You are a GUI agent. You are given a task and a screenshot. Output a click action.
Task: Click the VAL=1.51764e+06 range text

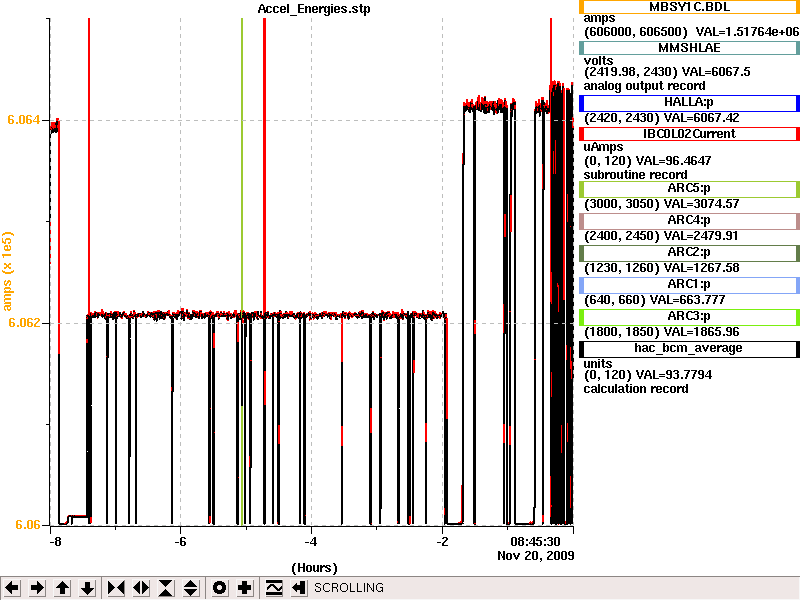click(747, 32)
